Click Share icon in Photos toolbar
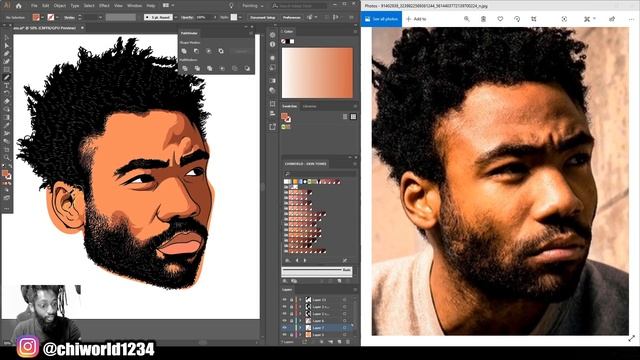 [x=612, y=19]
